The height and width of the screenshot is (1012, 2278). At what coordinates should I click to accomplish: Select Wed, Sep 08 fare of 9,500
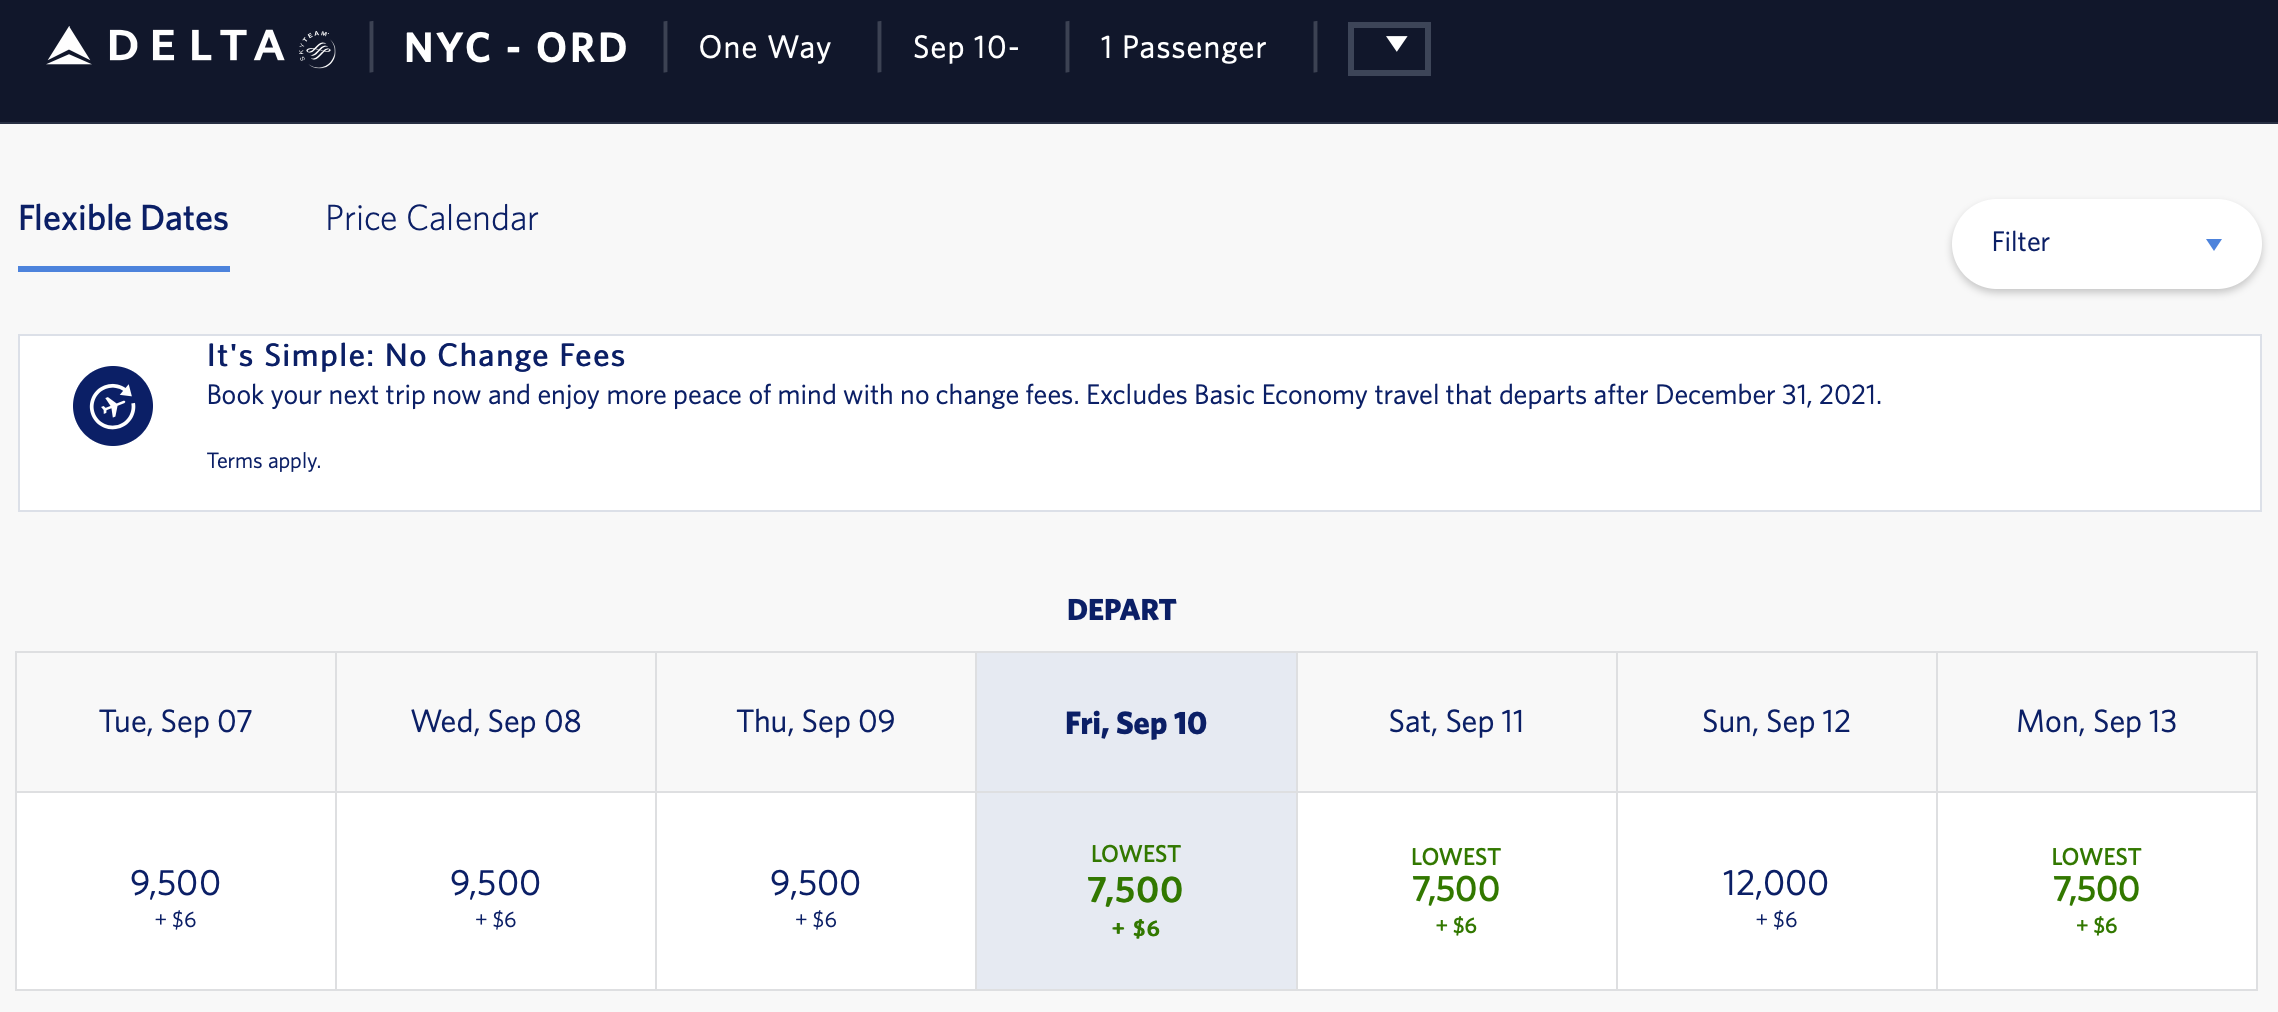(x=496, y=892)
